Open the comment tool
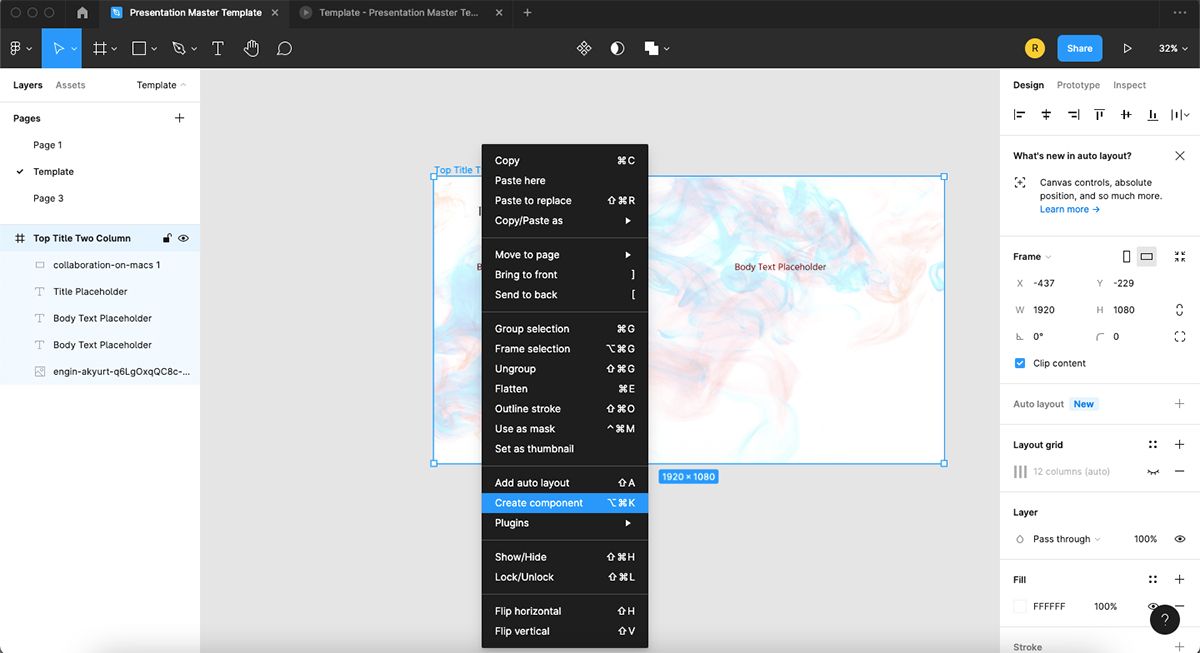 pos(285,47)
